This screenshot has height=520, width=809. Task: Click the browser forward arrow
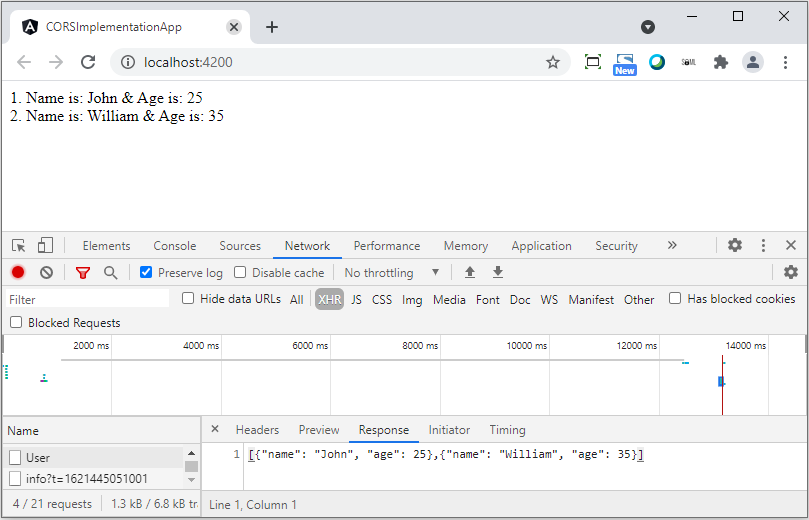click(x=56, y=62)
